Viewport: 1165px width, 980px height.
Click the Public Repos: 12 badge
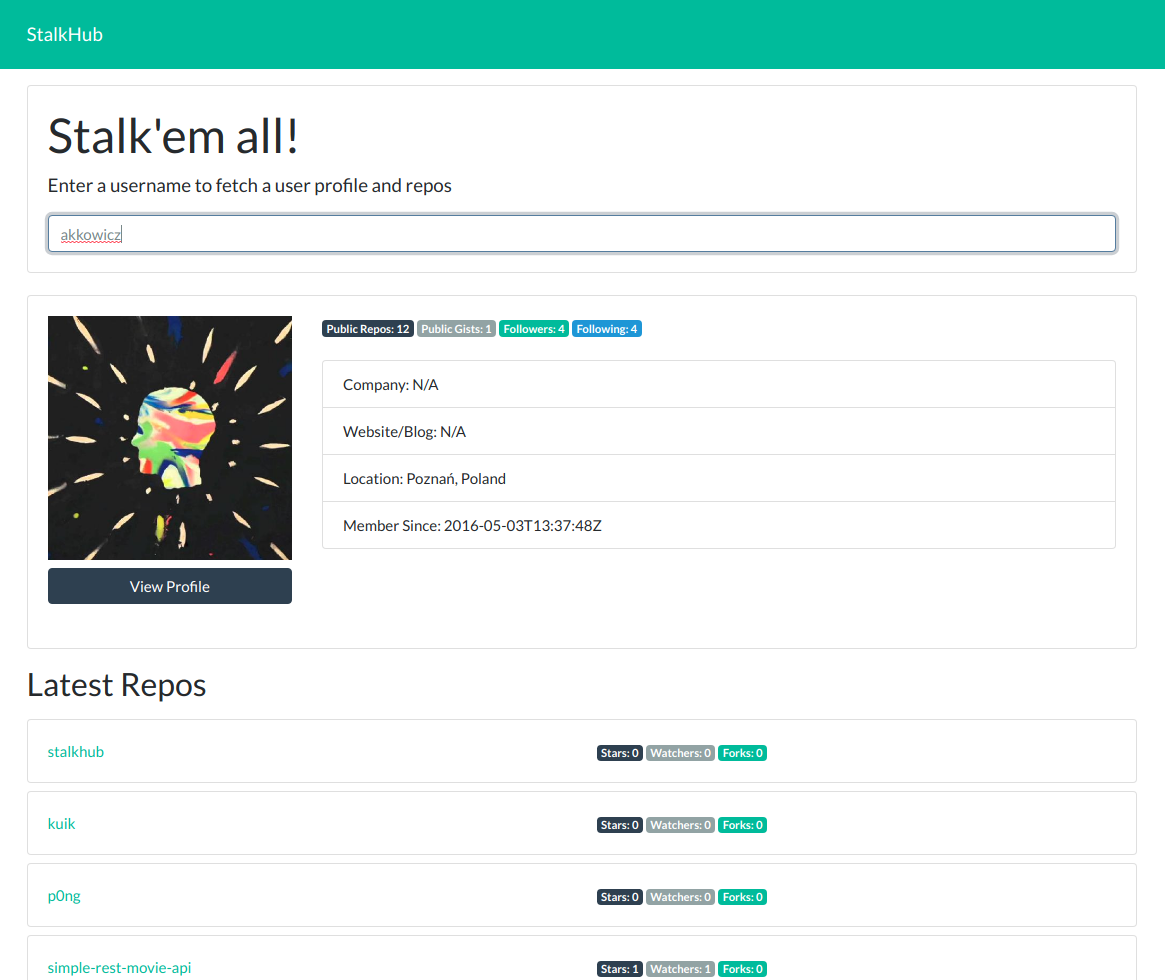point(368,329)
